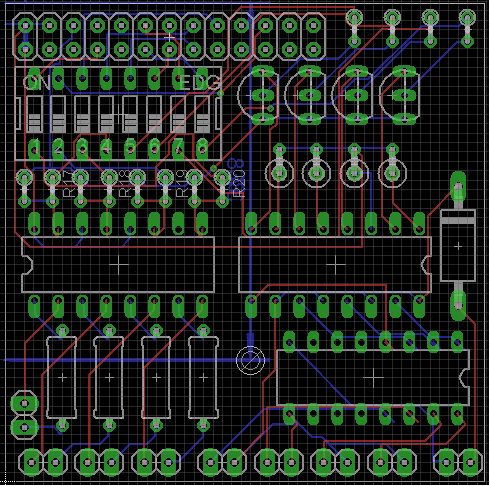The image size is (490, 486).
Task: Click the DIP switch slider above pad 1
Action: pyautogui.click(x=34, y=114)
